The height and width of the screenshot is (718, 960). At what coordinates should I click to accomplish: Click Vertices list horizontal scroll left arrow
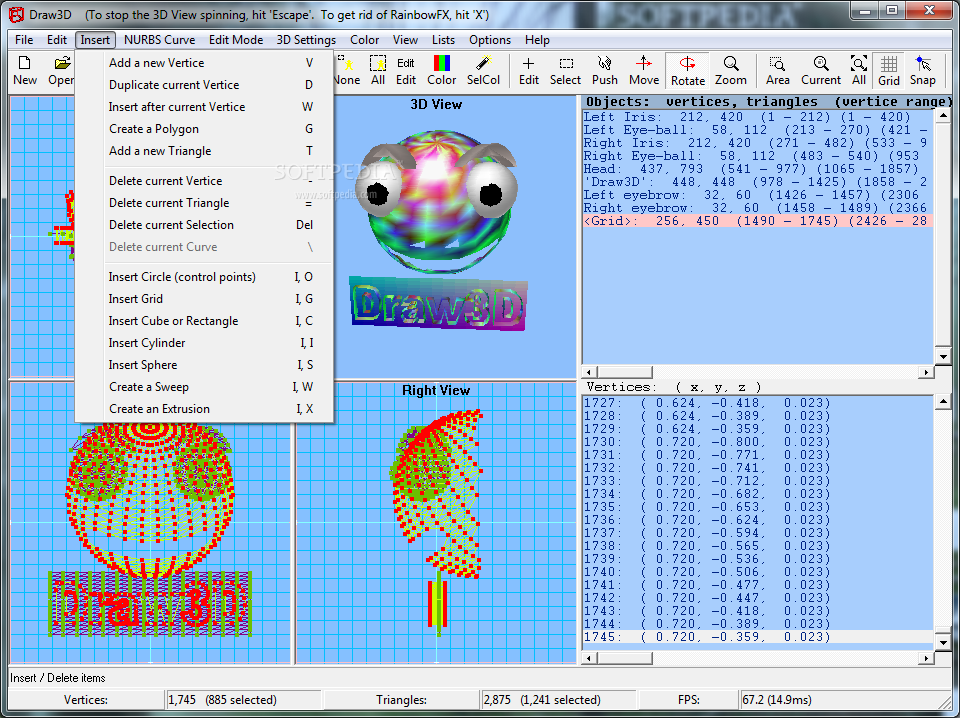click(590, 658)
